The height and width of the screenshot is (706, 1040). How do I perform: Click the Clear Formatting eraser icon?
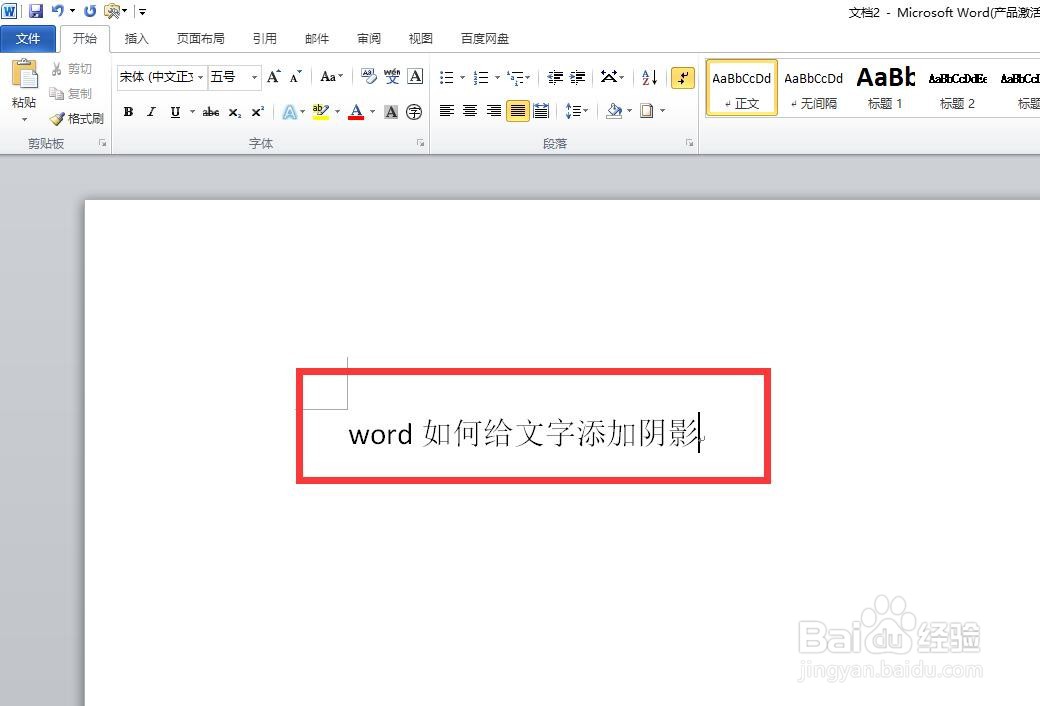(369, 77)
